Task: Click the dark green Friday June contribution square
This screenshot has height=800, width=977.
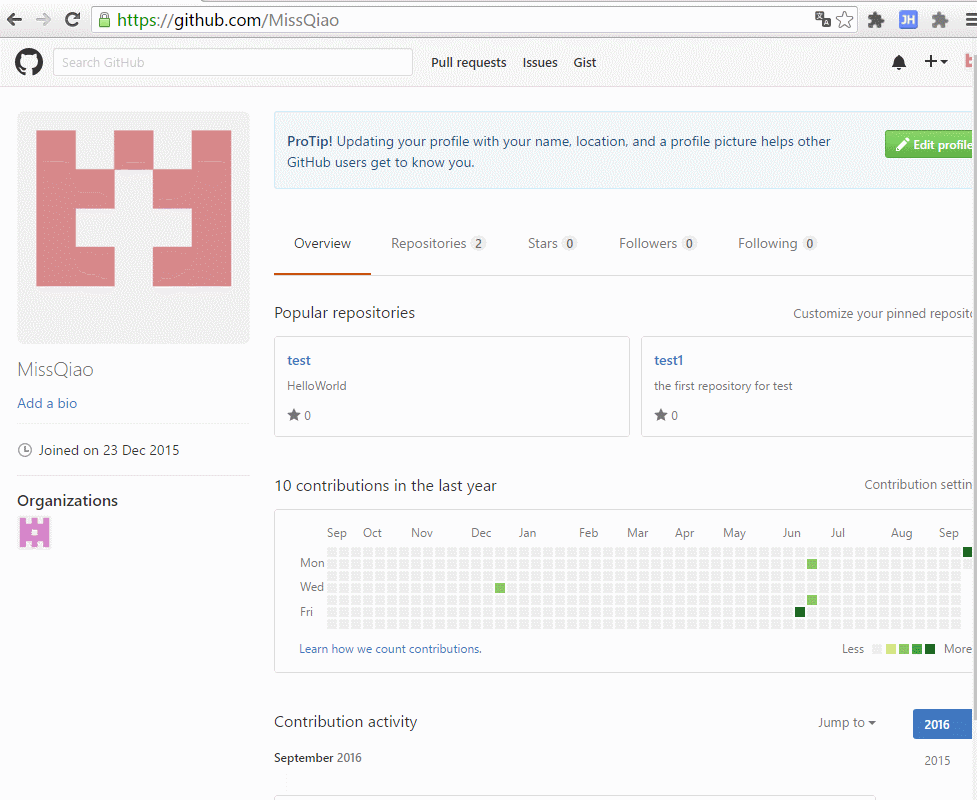Action: pyautogui.click(x=800, y=612)
